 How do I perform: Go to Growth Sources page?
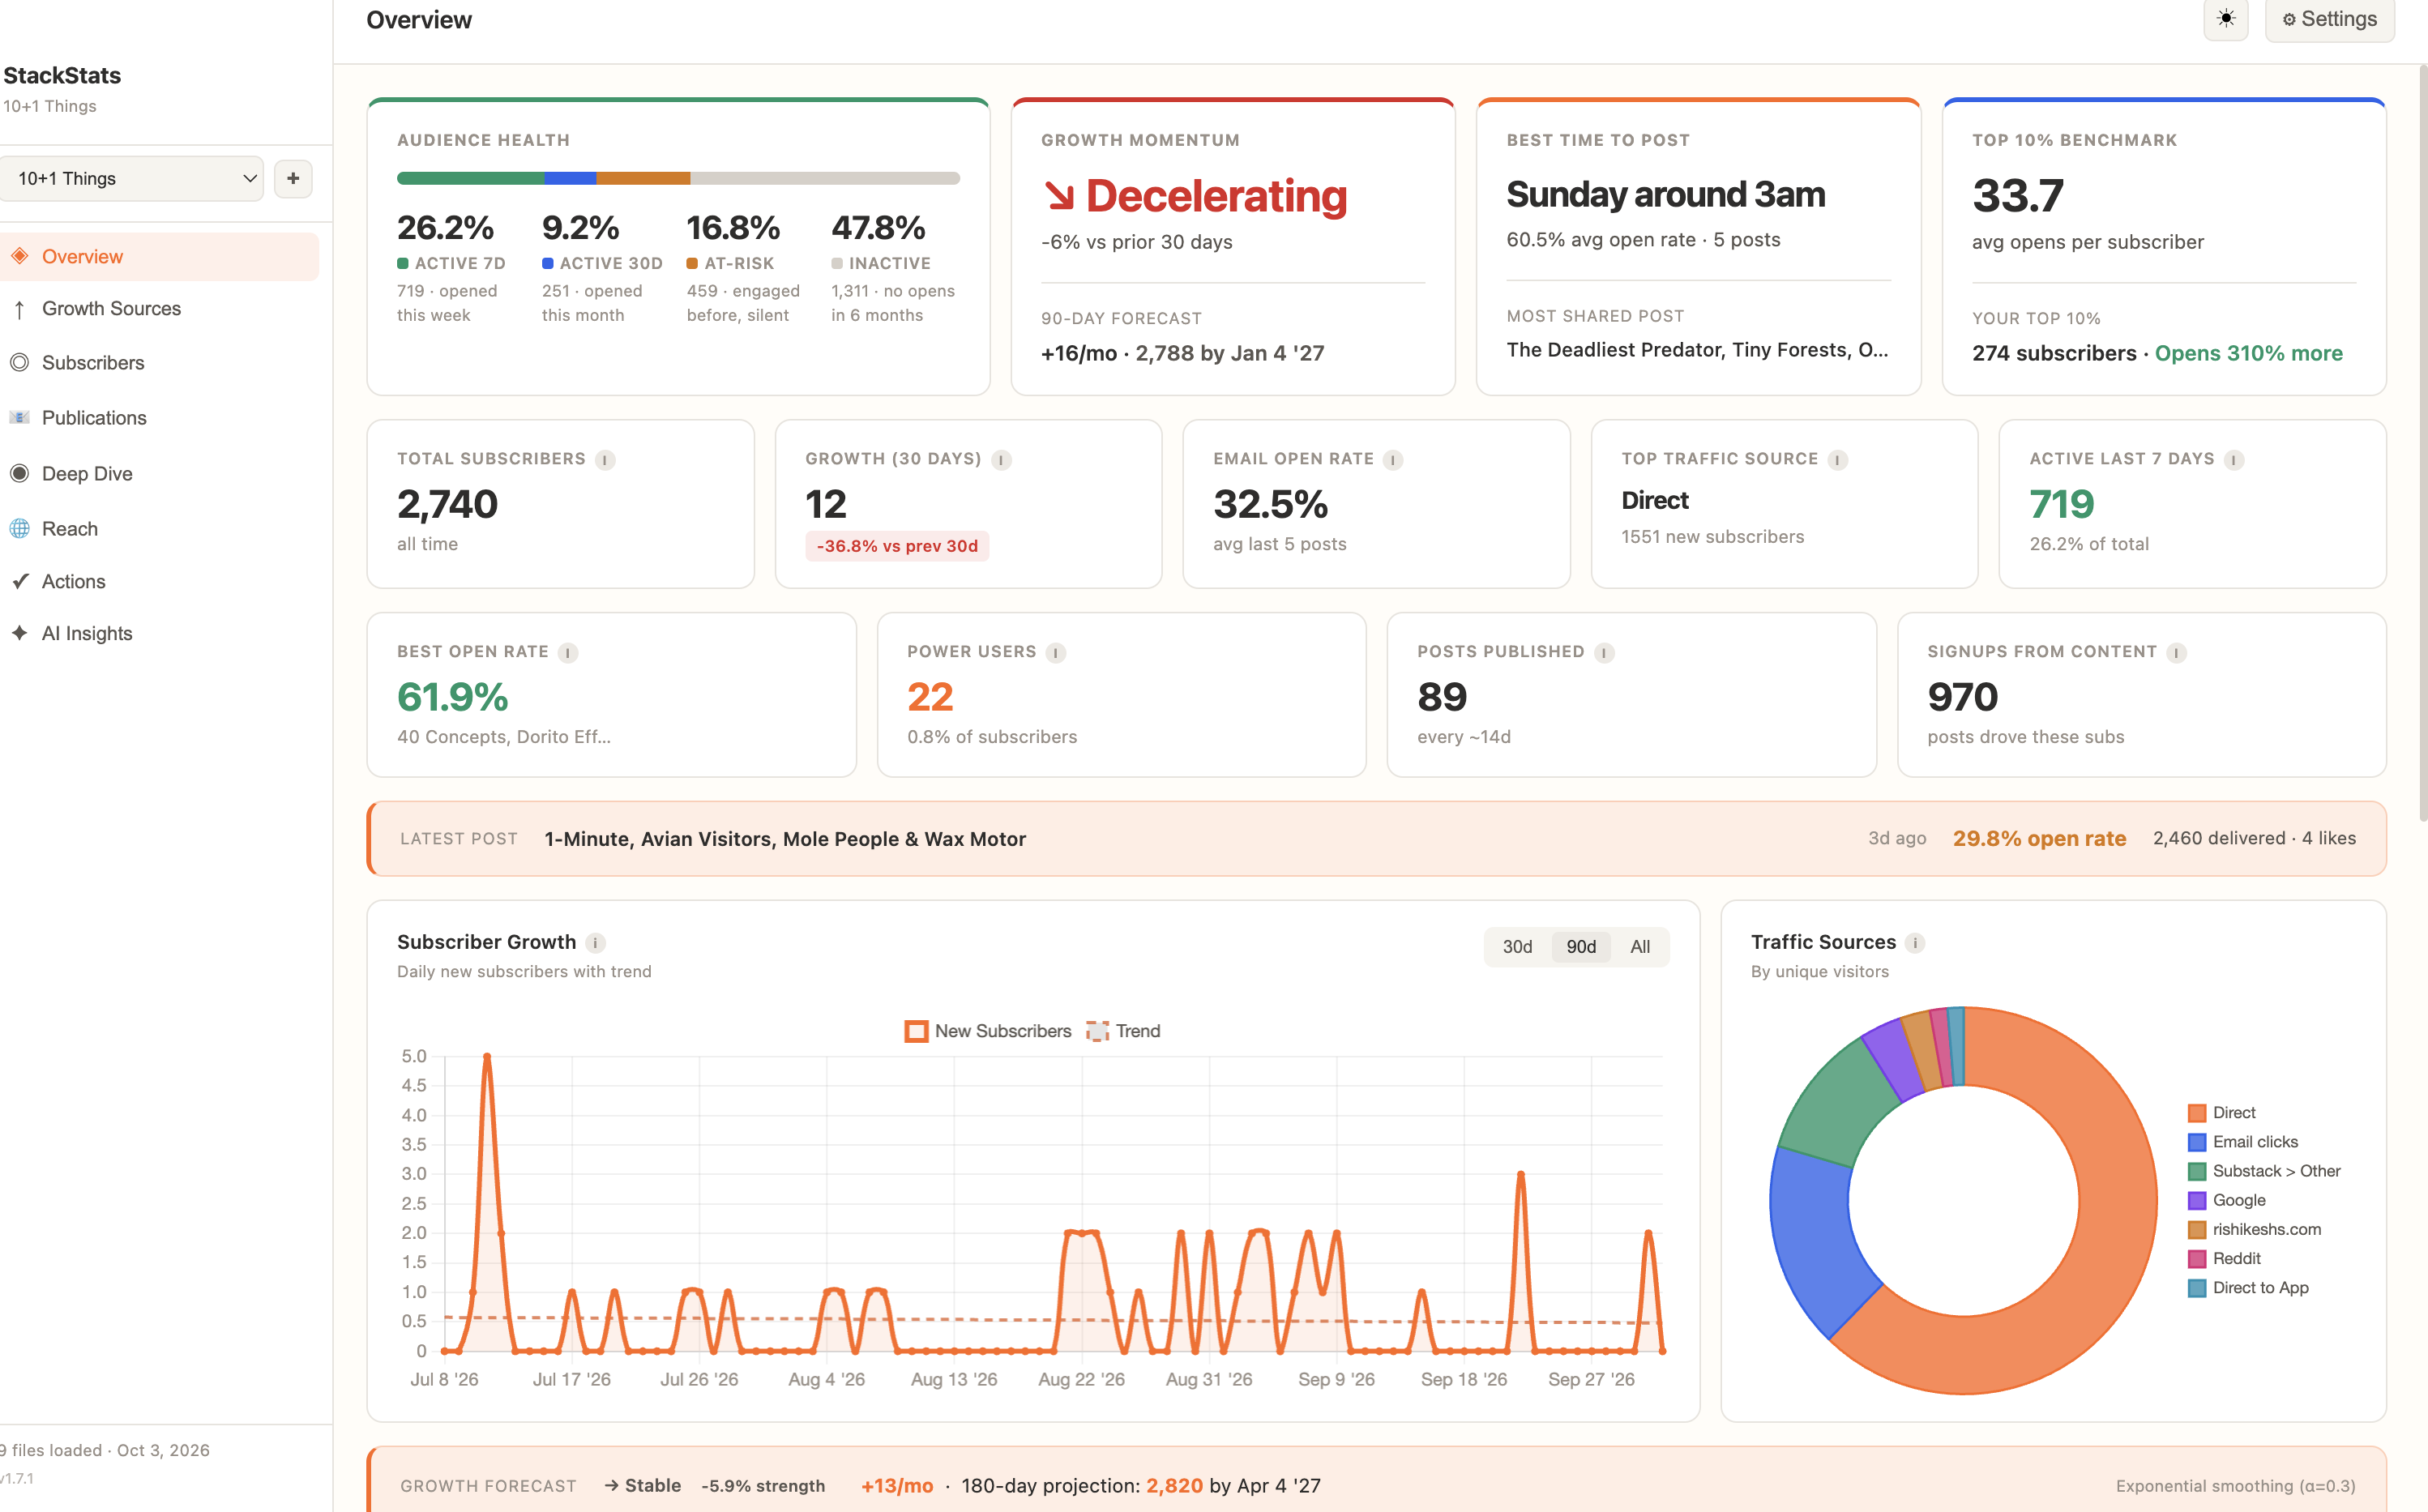tap(111, 309)
